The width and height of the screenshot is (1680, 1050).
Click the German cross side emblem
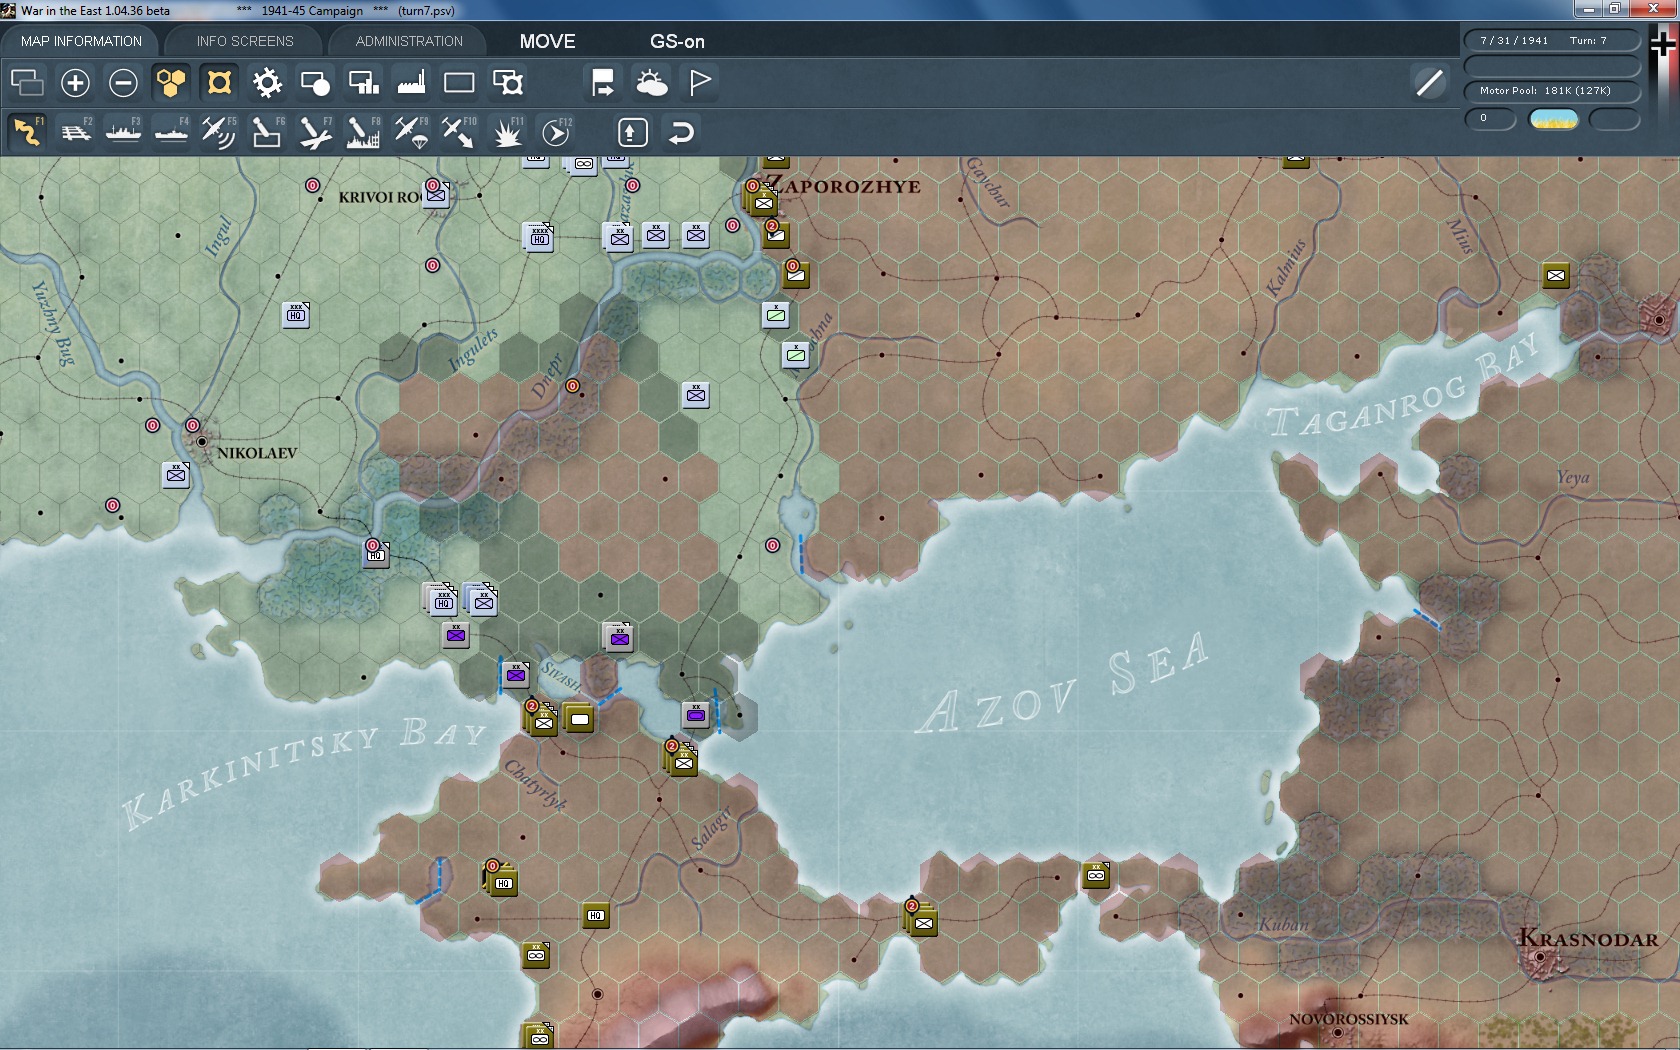click(x=1663, y=44)
